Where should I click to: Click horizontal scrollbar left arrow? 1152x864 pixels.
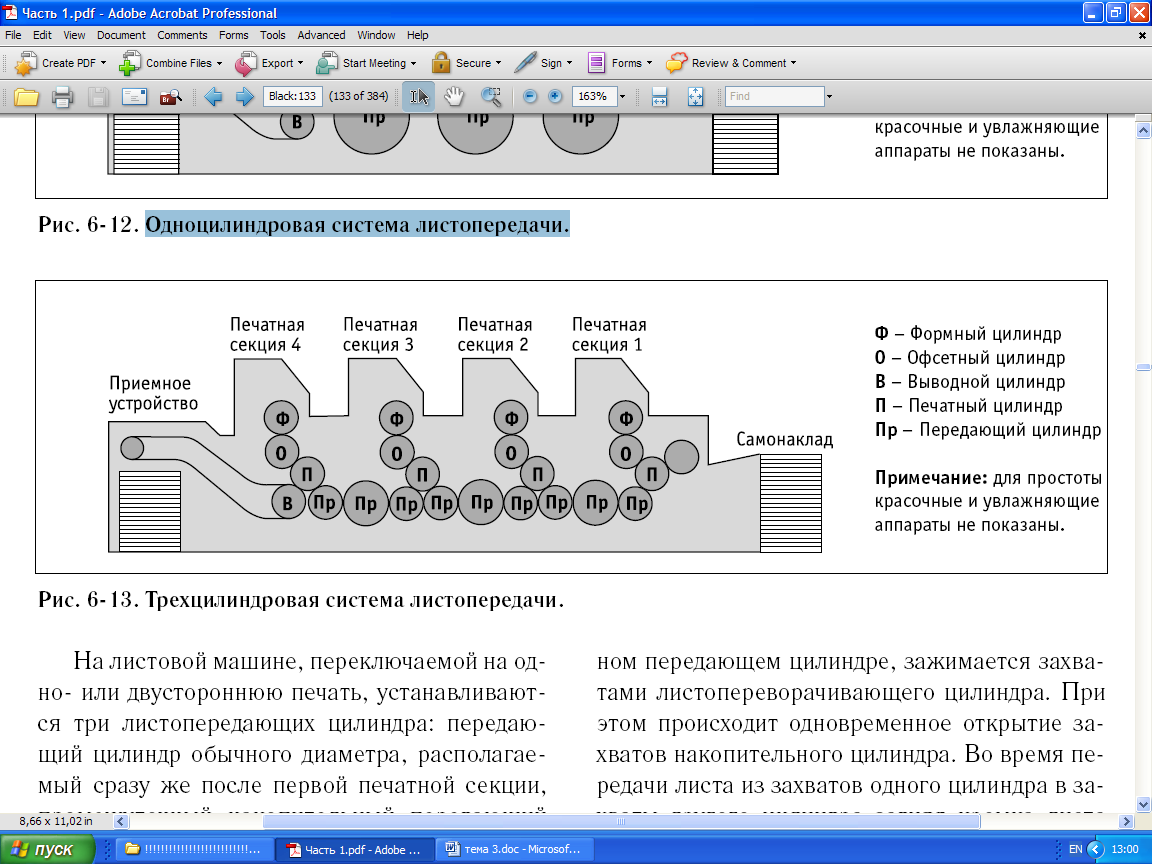coord(120,821)
